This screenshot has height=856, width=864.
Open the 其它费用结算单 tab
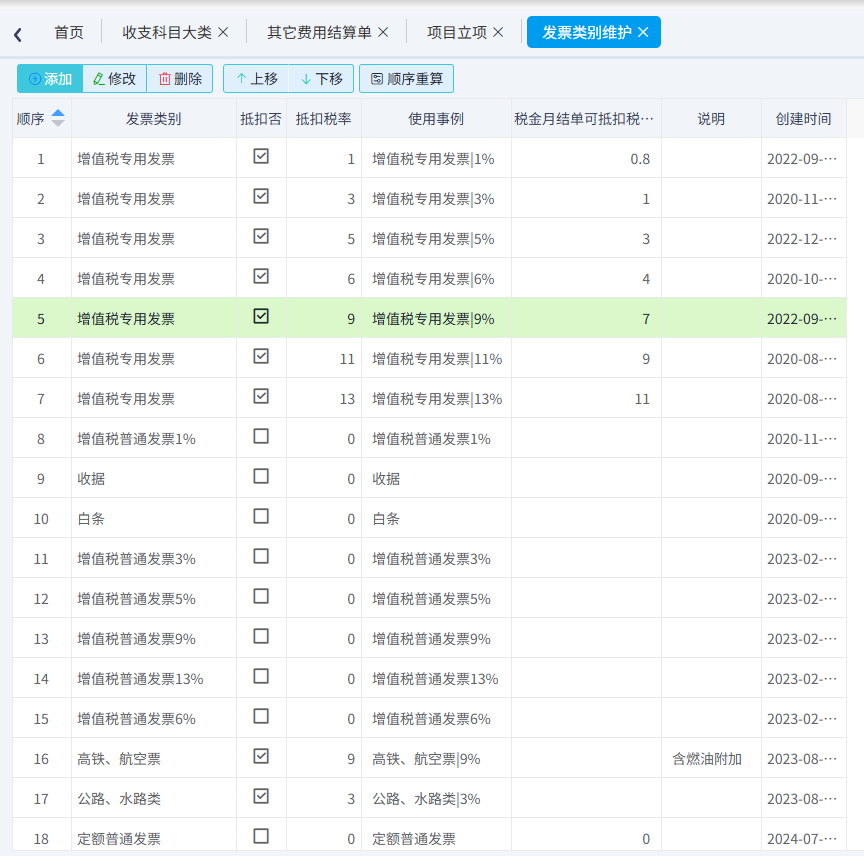pos(320,33)
